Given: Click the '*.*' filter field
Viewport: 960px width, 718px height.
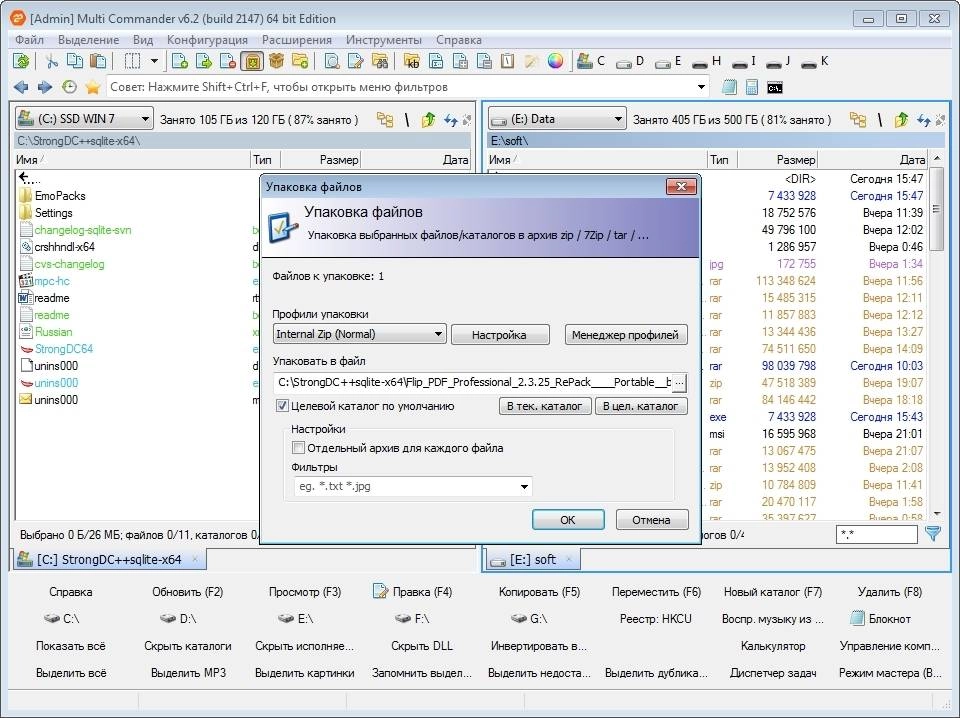Looking at the screenshot, I should (877, 534).
